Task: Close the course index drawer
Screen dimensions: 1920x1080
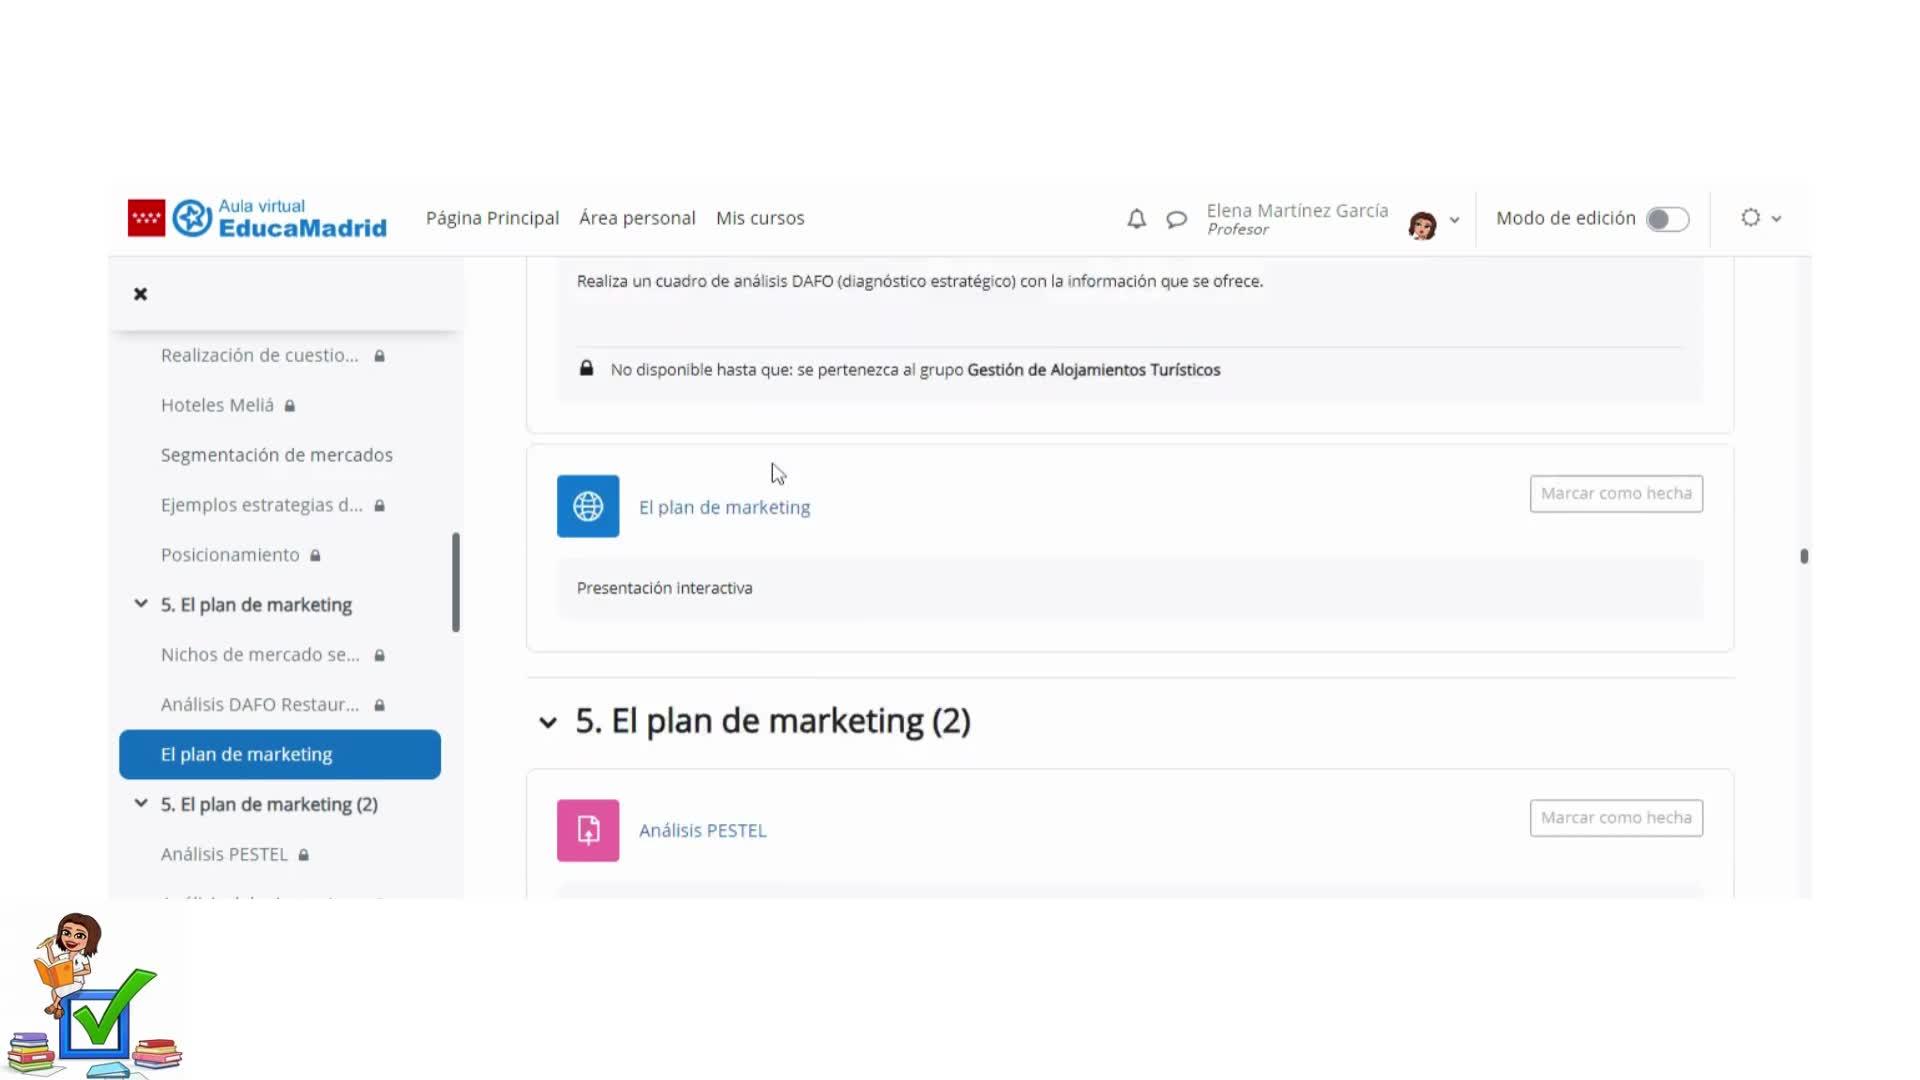Action: (x=141, y=294)
